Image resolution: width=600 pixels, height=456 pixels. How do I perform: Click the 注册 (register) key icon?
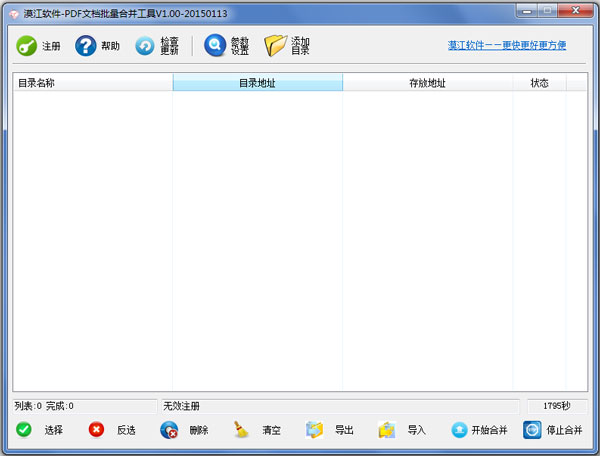tap(27, 46)
